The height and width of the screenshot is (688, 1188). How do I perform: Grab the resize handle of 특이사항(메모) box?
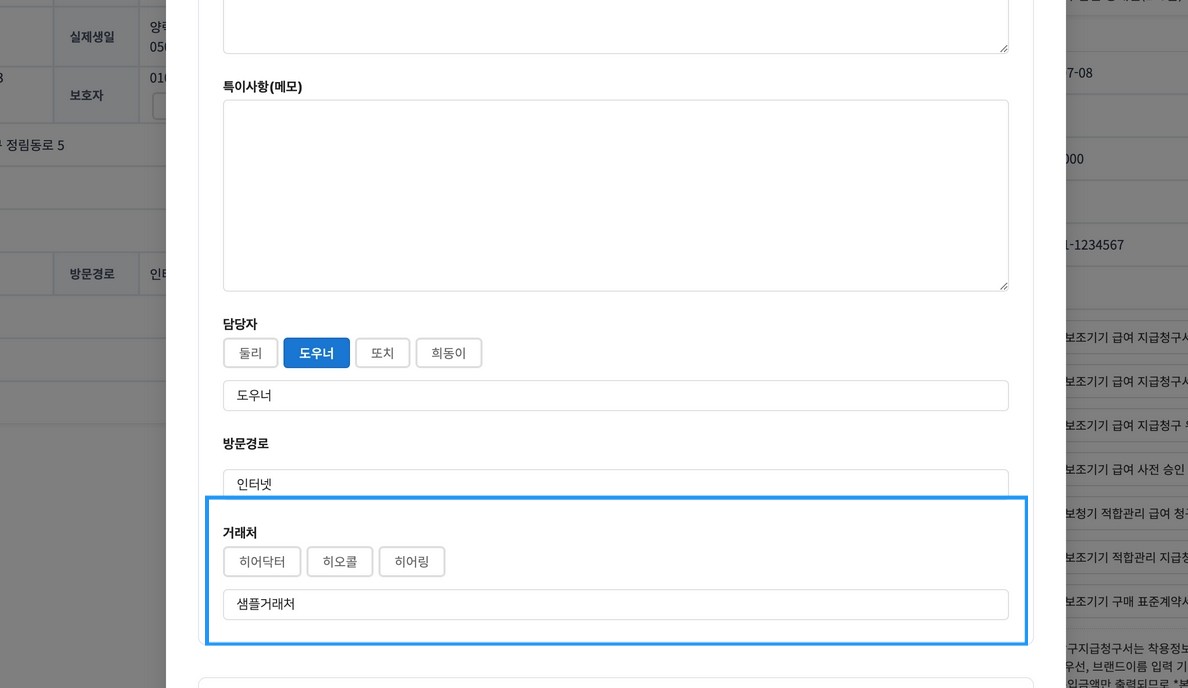(x=1003, y=286)
